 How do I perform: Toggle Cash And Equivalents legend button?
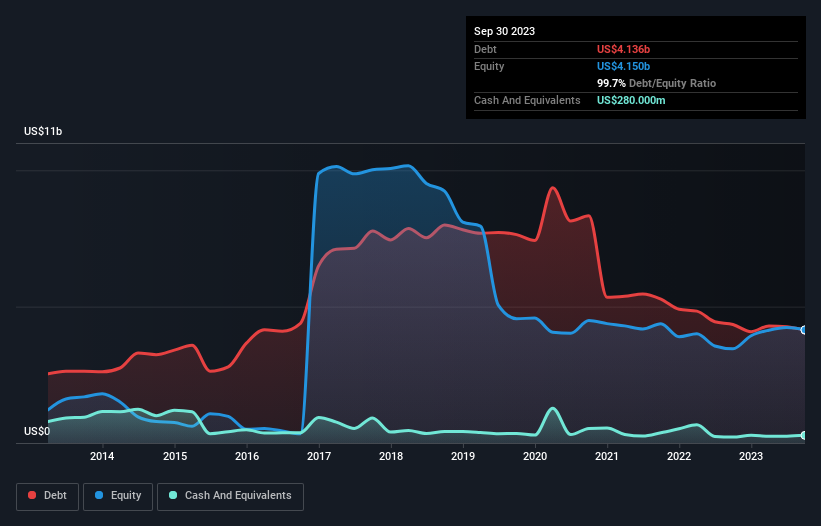[230, 496]
